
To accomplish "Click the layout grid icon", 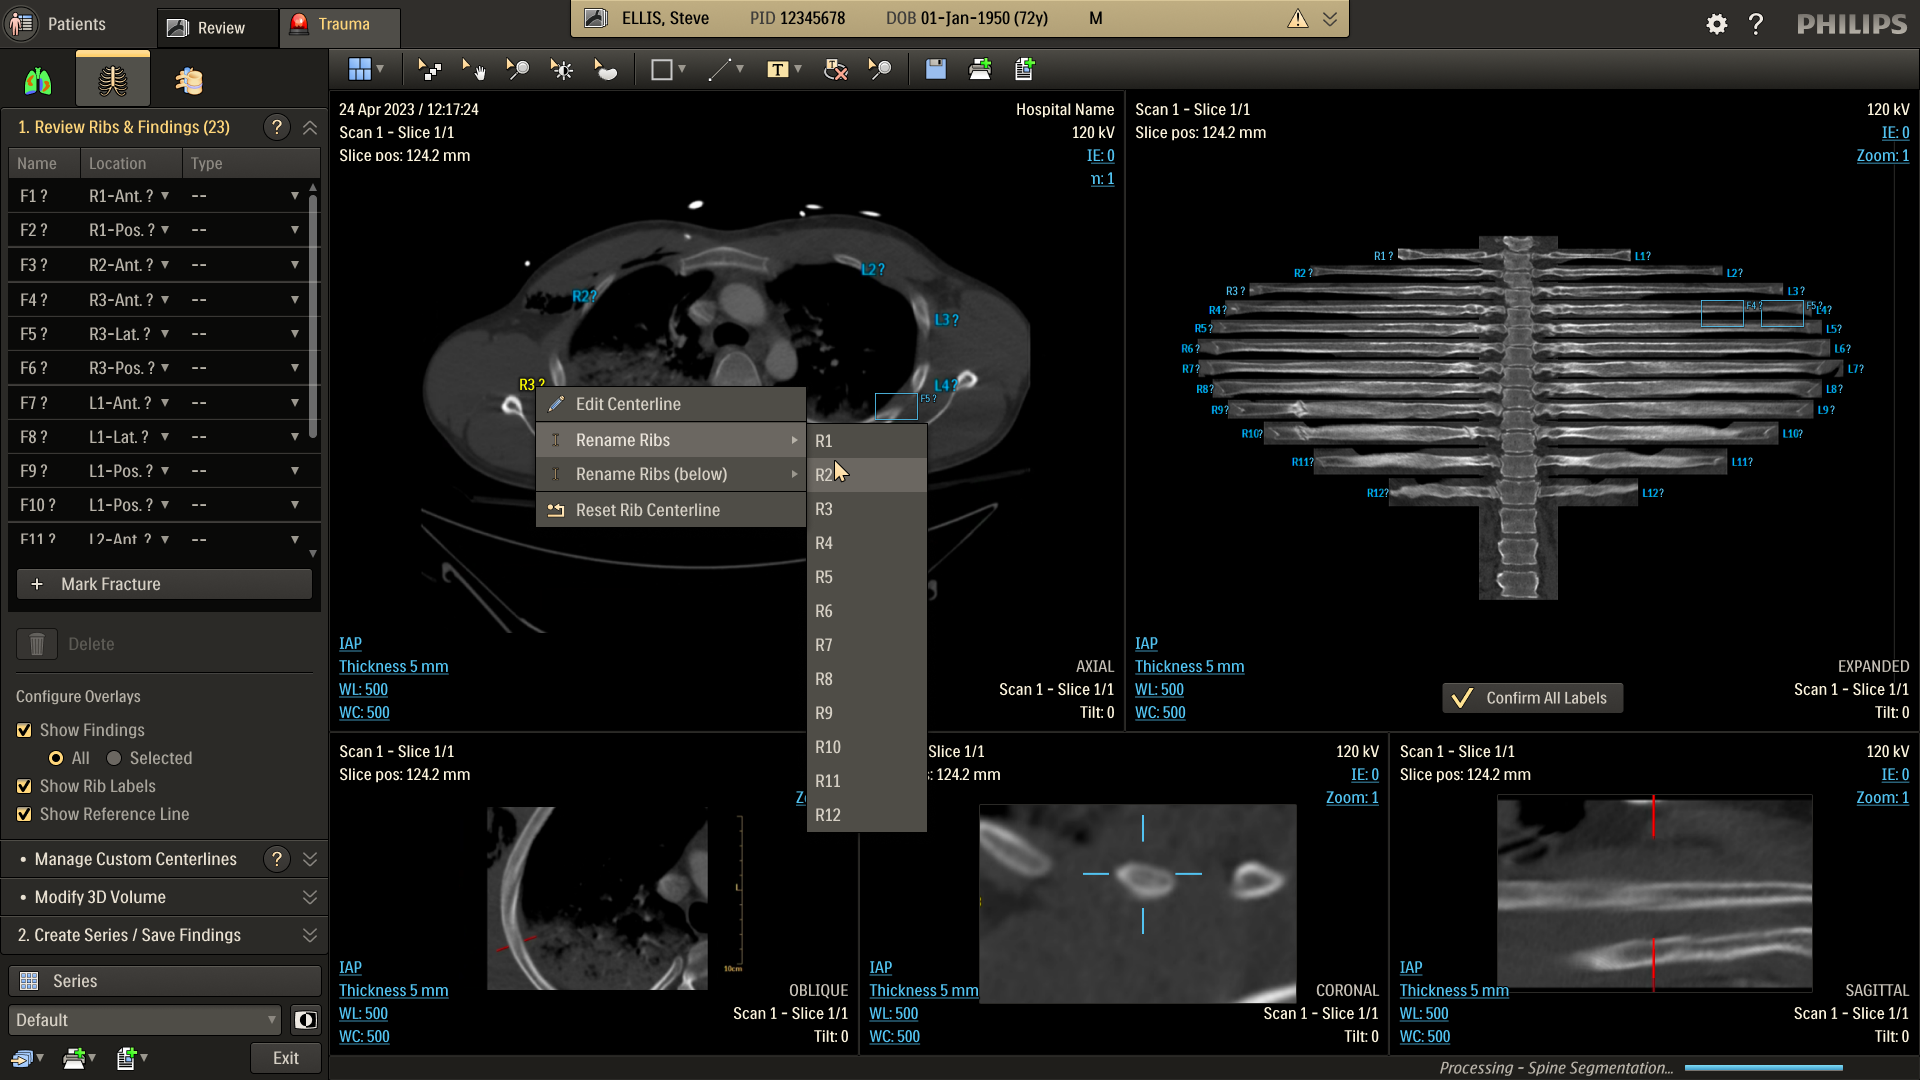I will click(360, 70).
